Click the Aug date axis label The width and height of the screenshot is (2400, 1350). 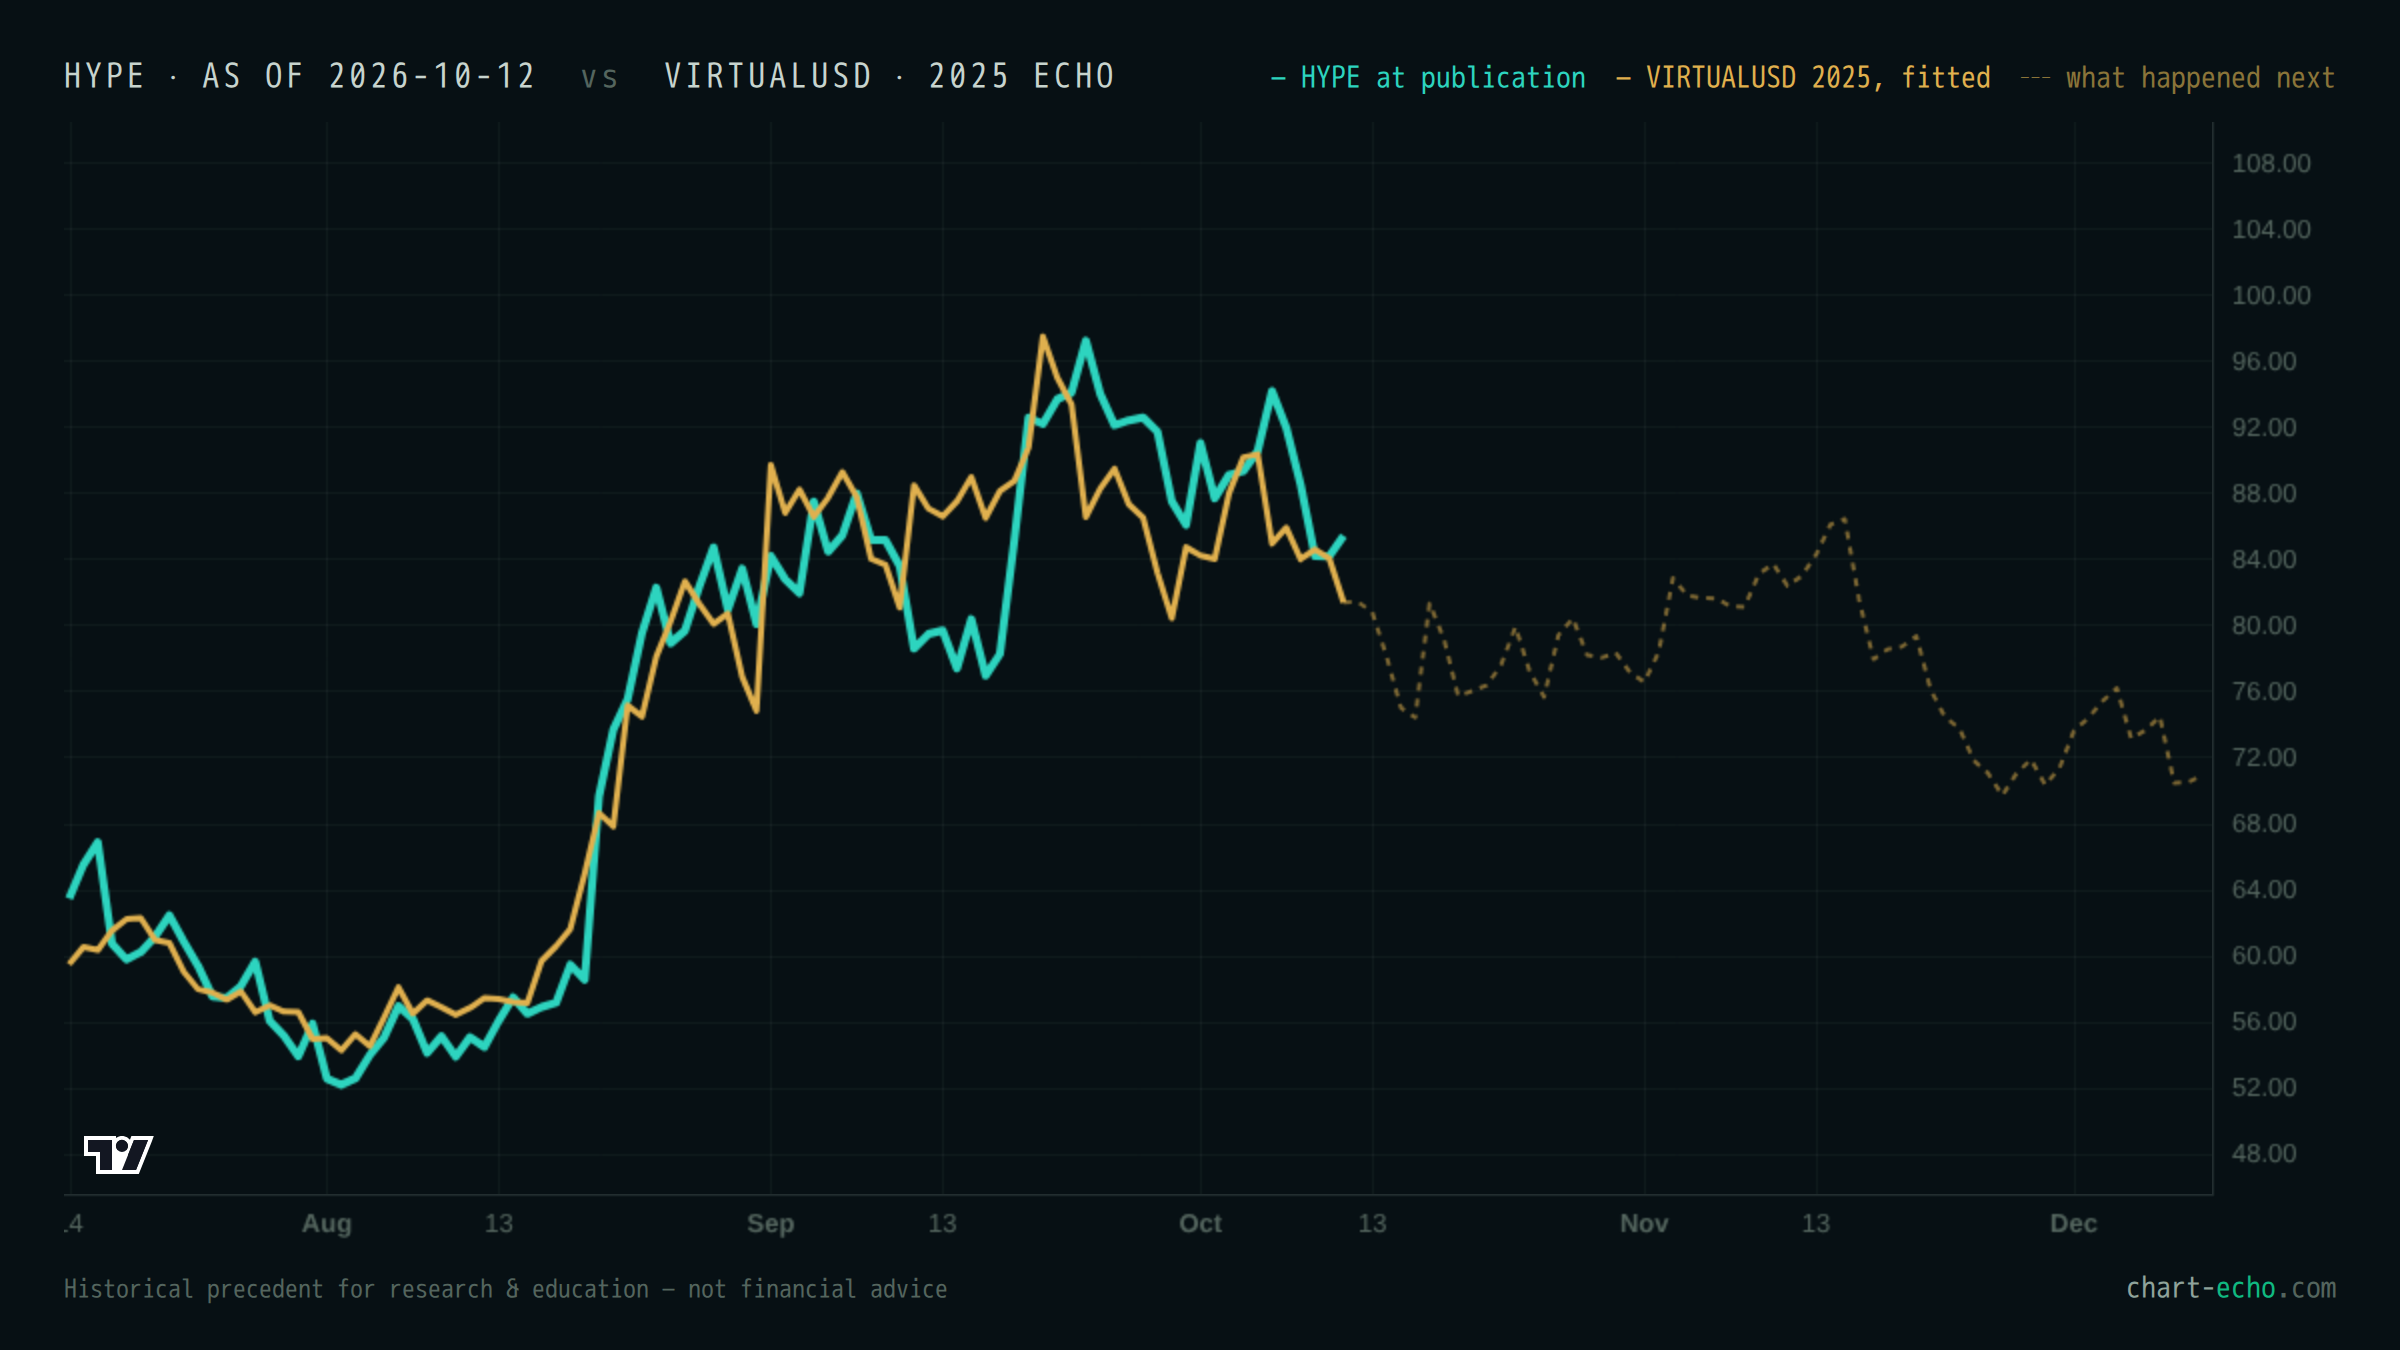pyautogui.click(x=327, y=1224)
